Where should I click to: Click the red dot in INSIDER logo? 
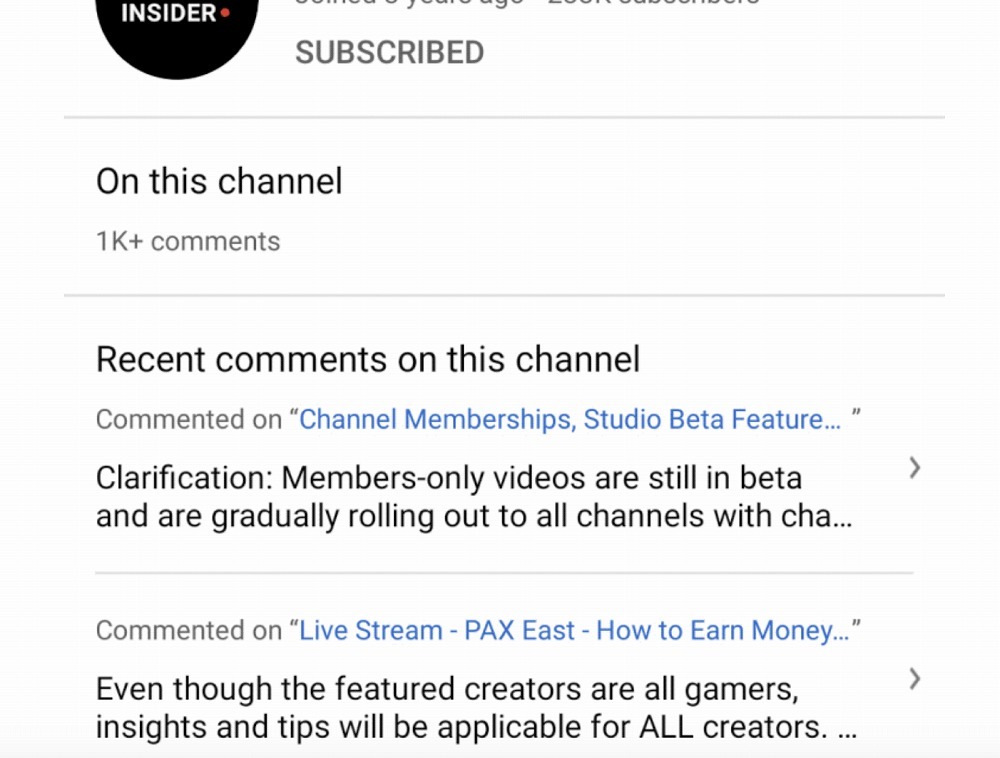tap(224, 12)
